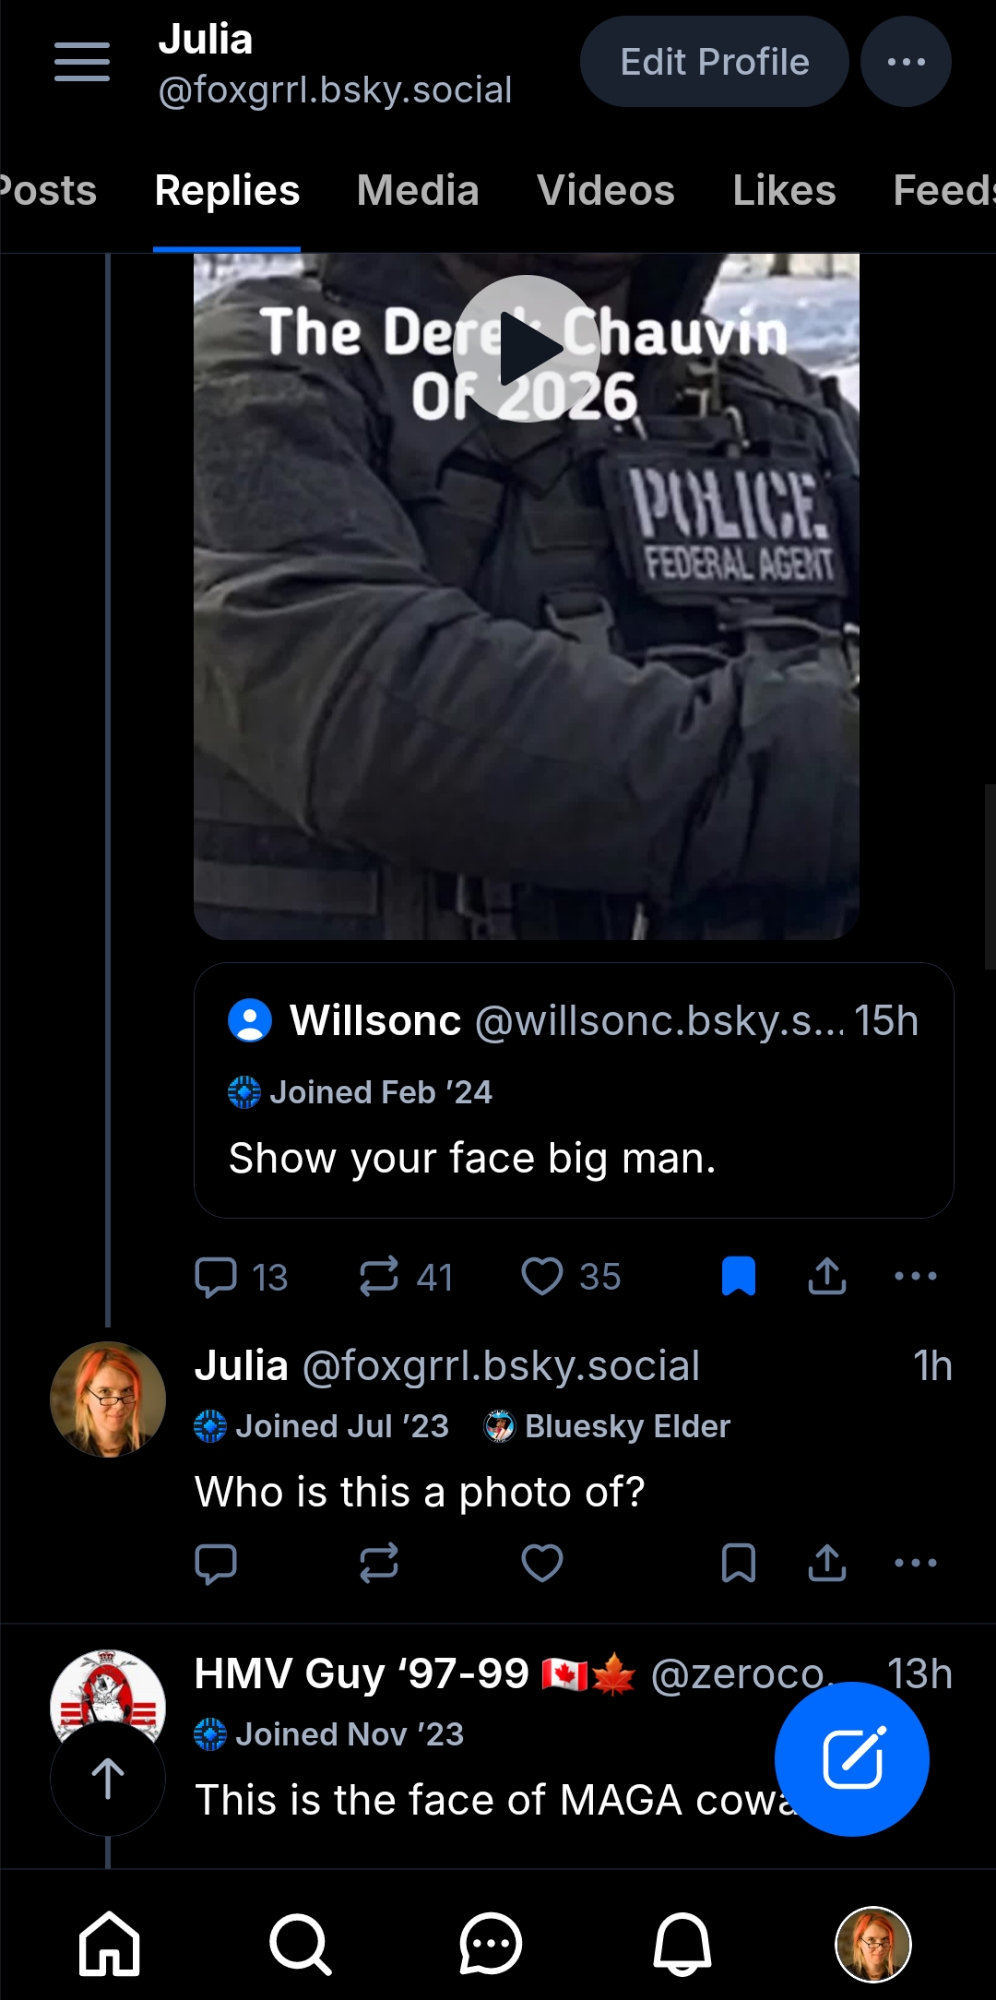996x2000 pixels.
Task: Remove the bookmark on the video post
Action: point(738,1277)
